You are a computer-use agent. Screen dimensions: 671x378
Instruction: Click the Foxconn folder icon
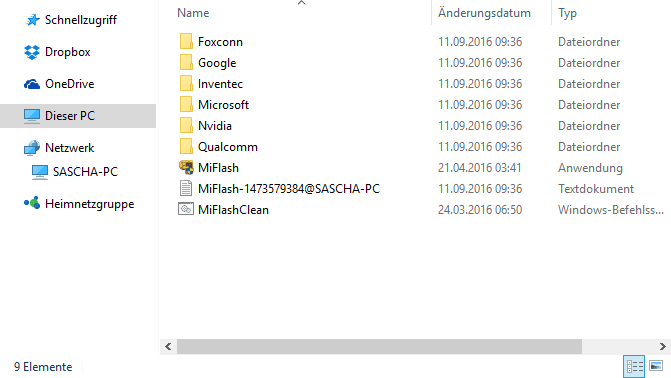(186, 42)
